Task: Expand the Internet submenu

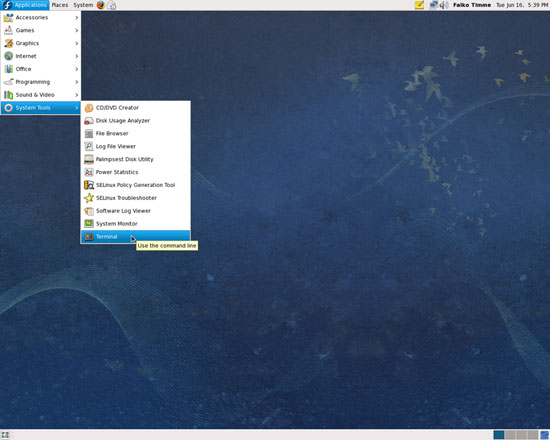Action: (x=41, y=56)
